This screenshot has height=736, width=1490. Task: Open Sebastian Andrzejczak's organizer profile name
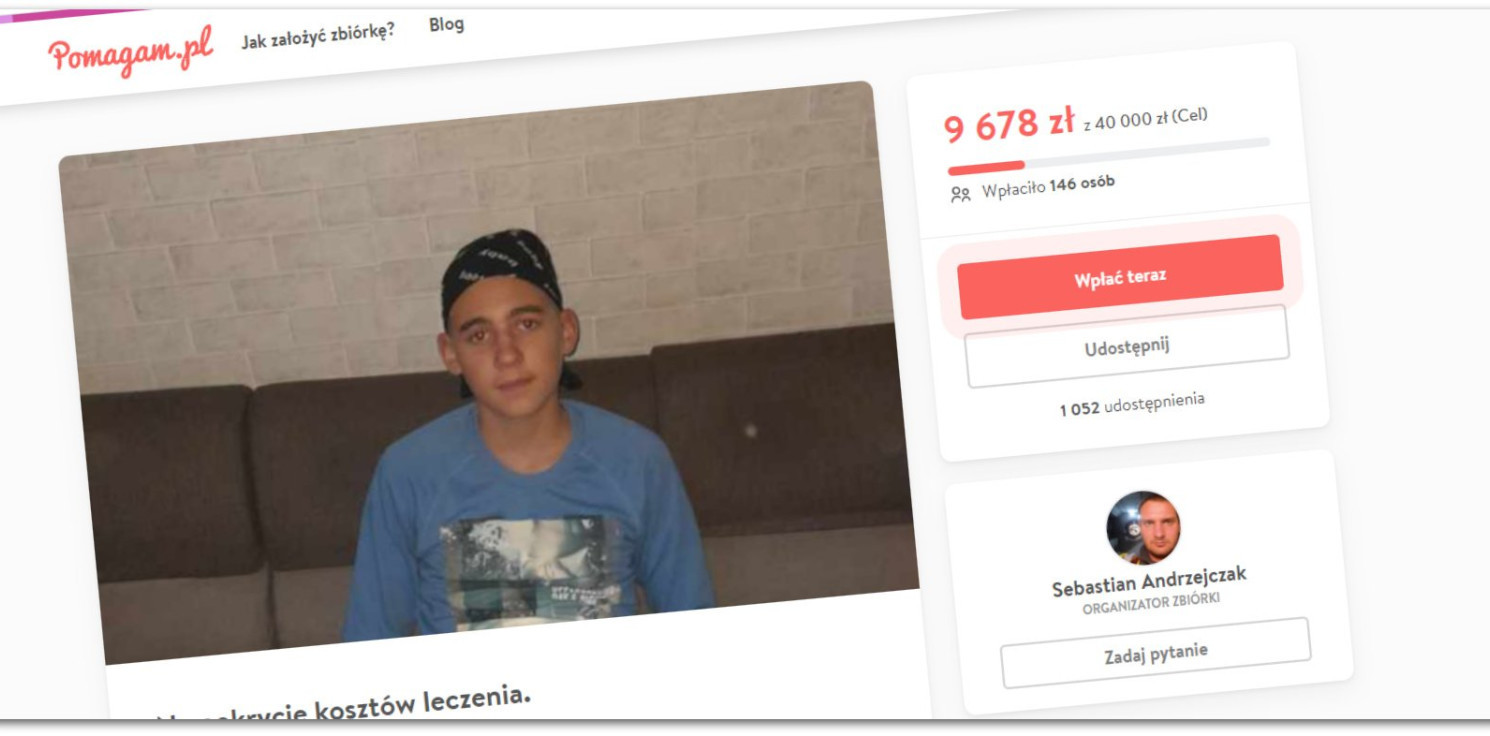click(x=1149, y=581)
